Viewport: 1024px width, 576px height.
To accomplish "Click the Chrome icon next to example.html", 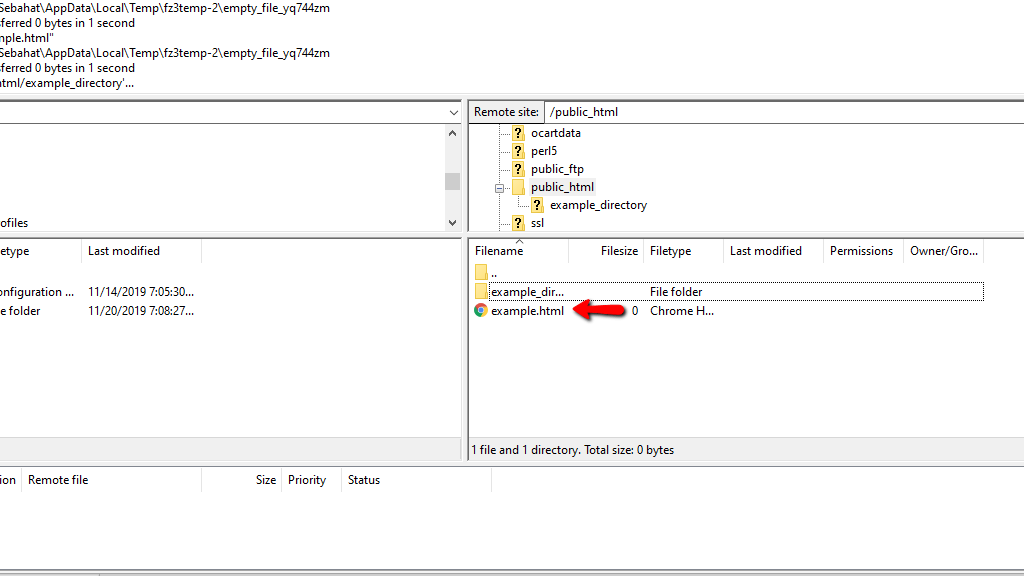I will pos(481,311).
